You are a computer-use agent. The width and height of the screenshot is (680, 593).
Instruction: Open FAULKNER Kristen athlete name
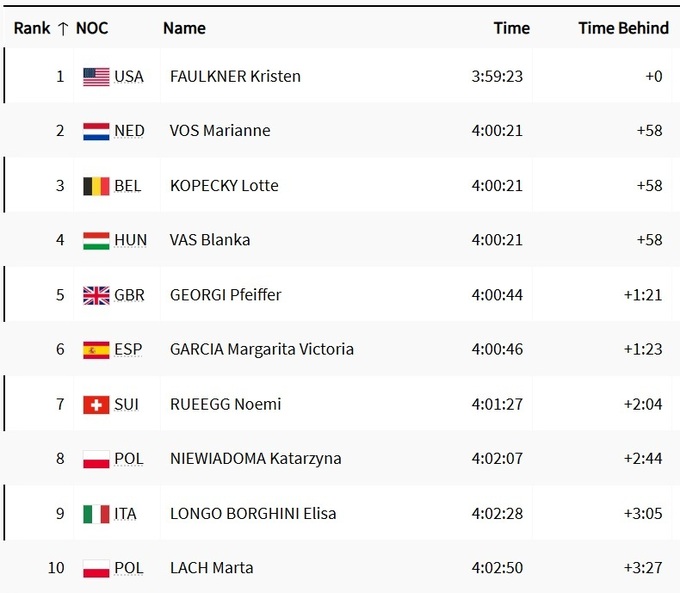(235, 76)
